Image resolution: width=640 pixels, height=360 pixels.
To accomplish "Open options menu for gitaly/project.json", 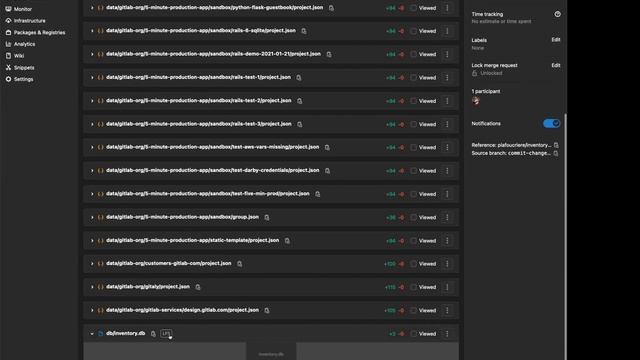I will tap(447, 287).
